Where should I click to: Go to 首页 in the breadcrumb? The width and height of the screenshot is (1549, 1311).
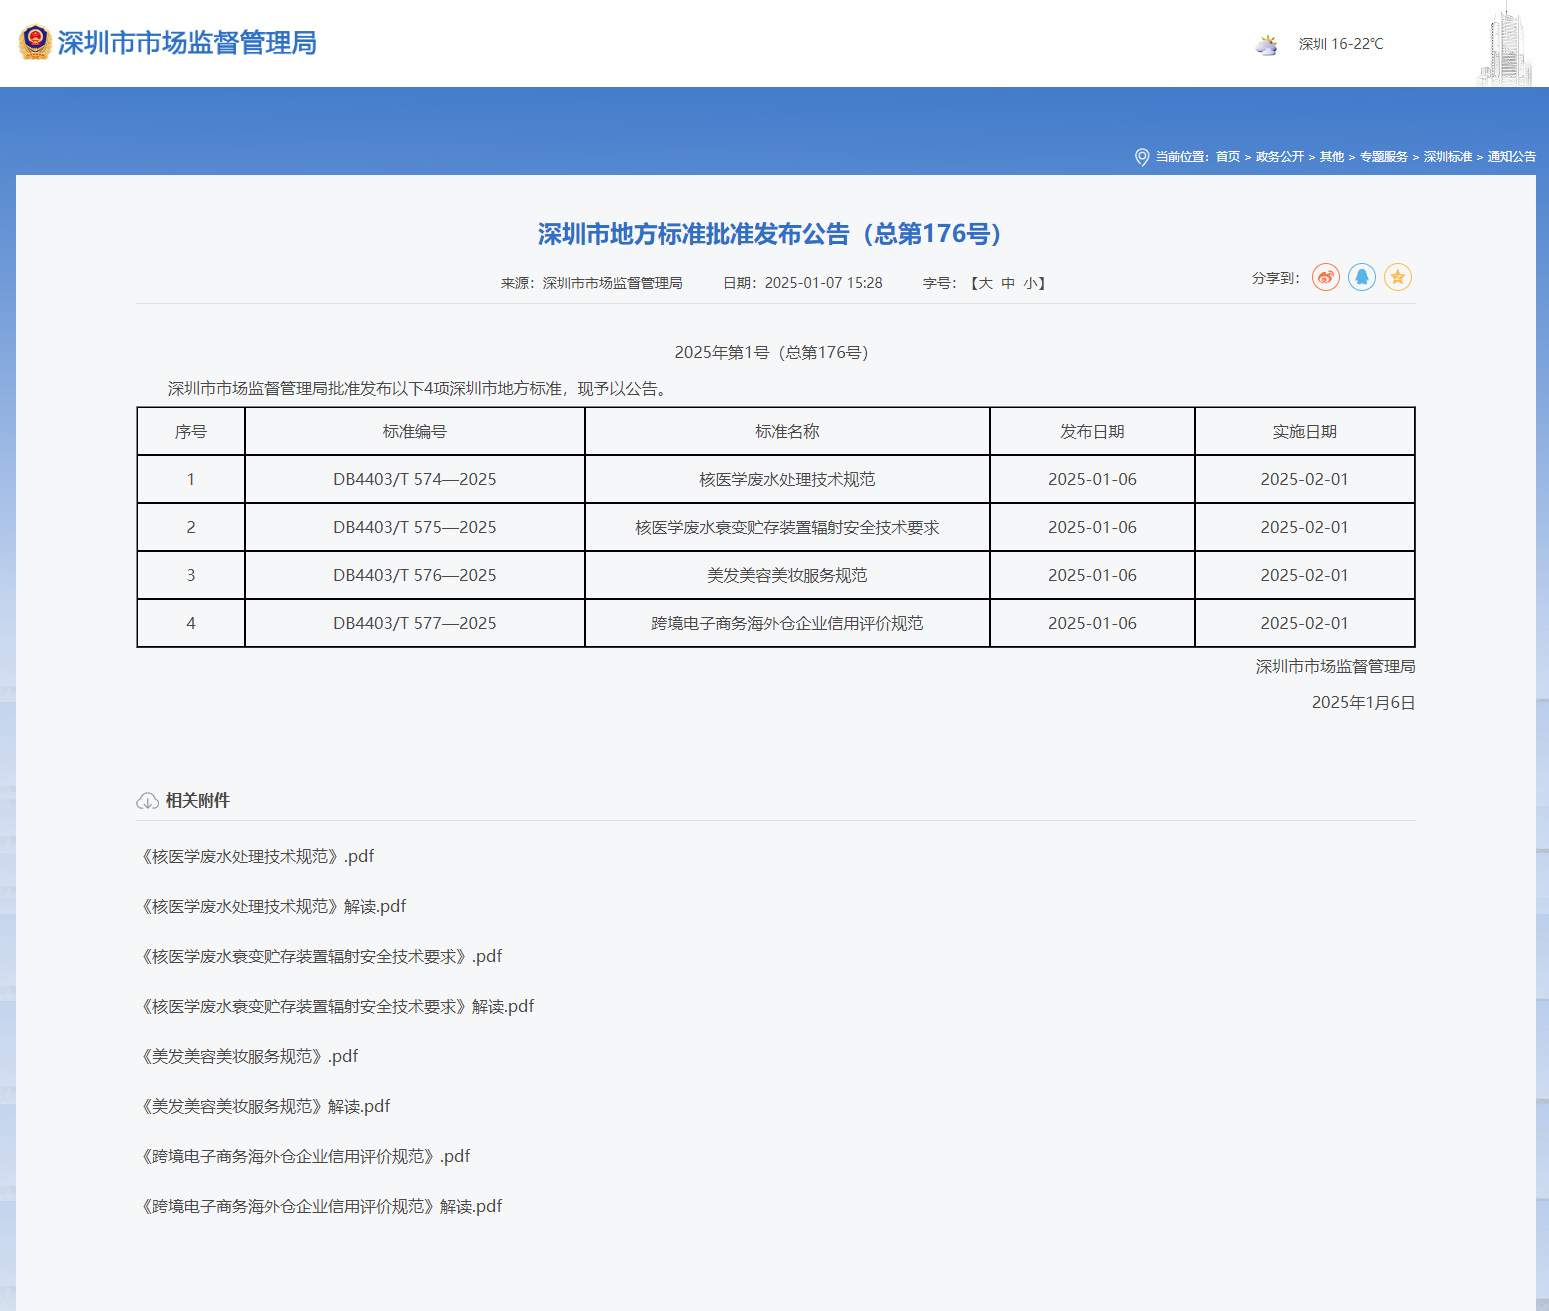coord(1227,157)
